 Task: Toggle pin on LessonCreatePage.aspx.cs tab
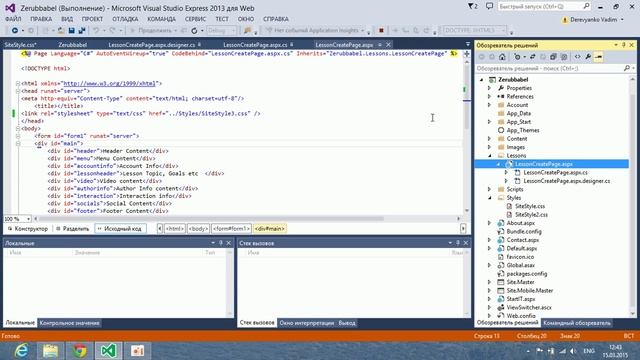tap(291, 44)
